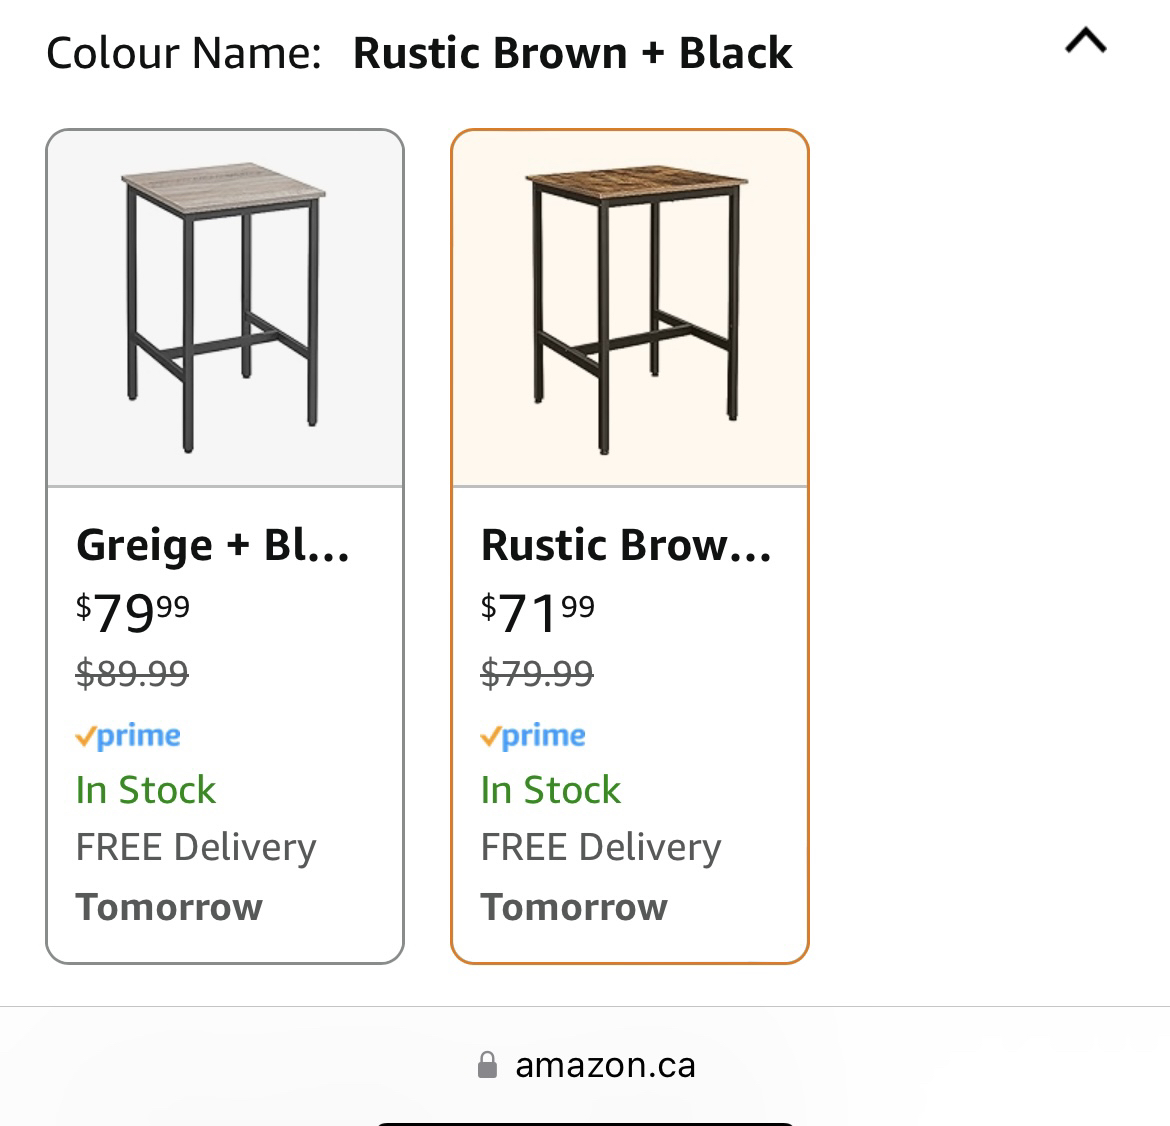Screen dimensions: 1170x1126
Task: Click FREE Delivery Tomorrow on the Rustic card
Action: click(x=600, y=875)
